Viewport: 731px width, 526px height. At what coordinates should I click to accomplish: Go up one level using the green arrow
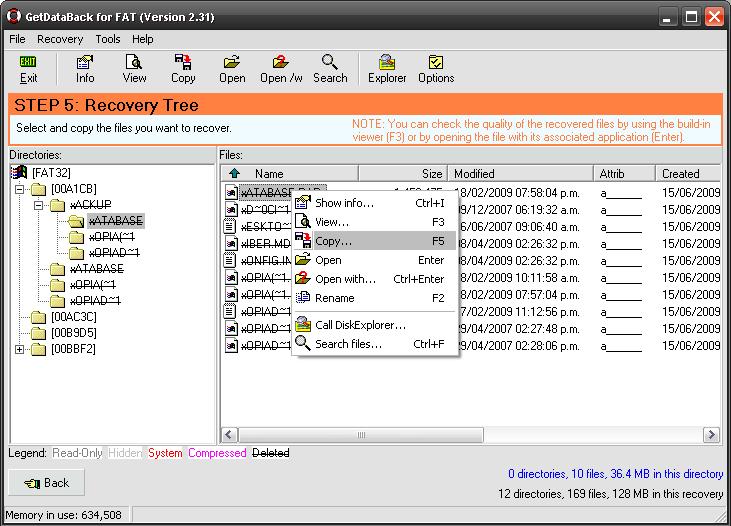click(234, 173)
